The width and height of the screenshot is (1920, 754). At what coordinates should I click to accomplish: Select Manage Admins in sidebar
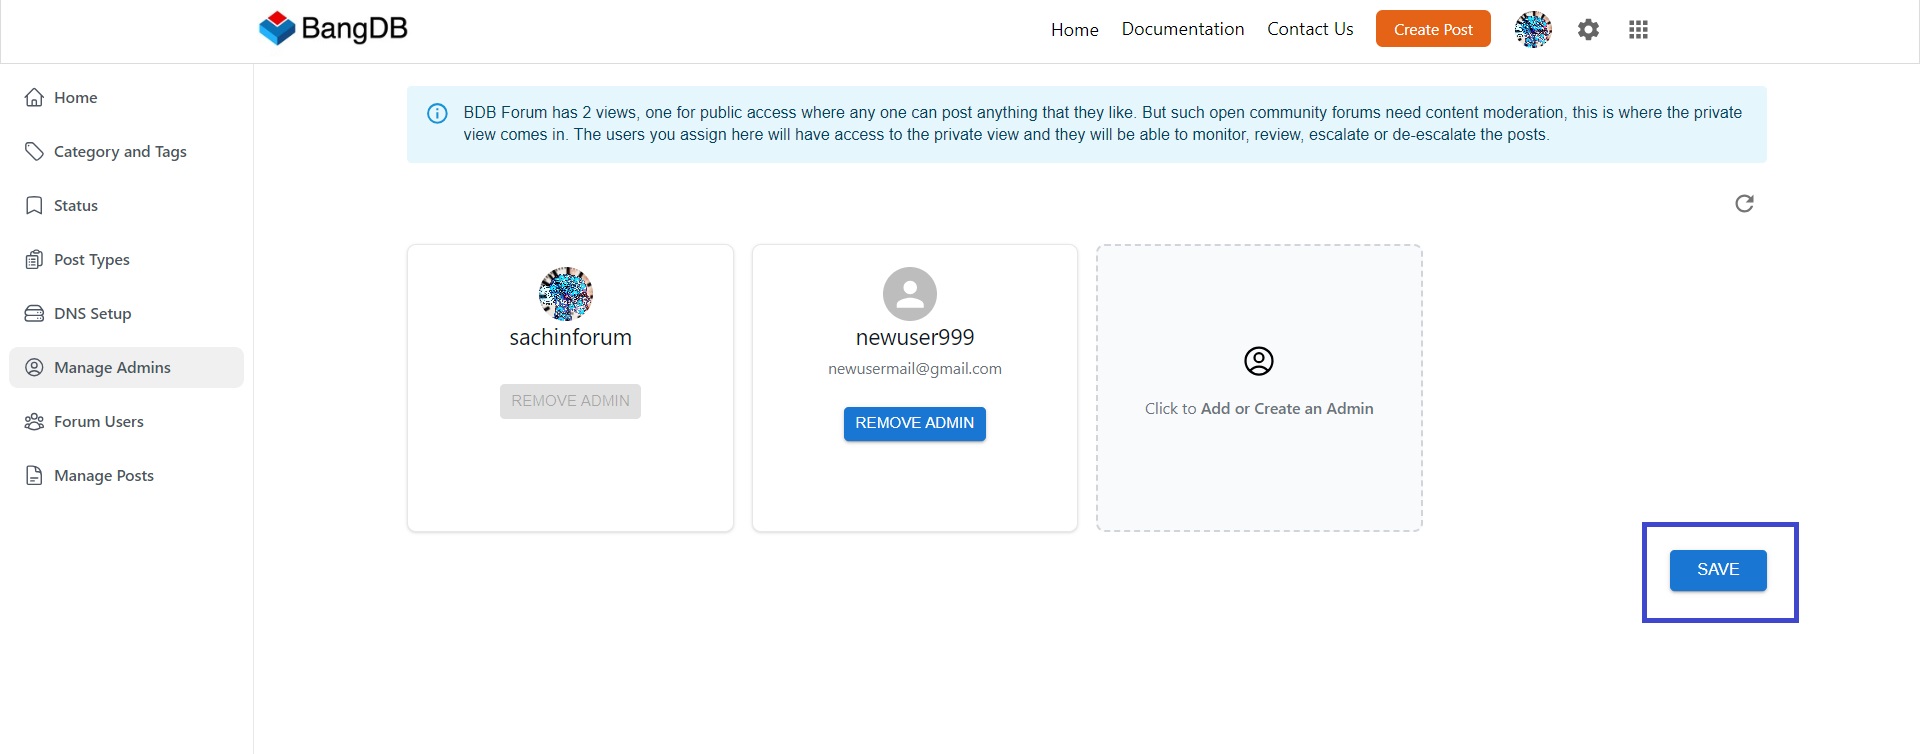[x=126, y=367]
